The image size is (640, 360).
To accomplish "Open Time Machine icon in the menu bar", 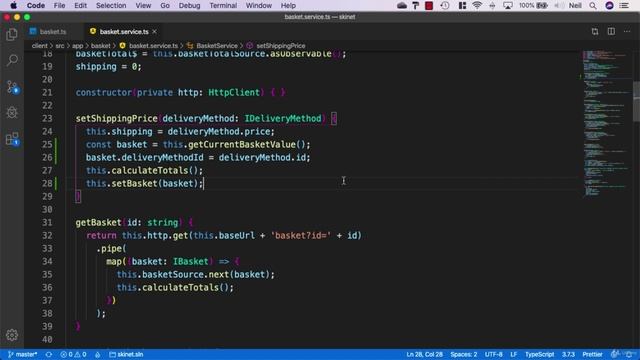I will click(445, 5).
